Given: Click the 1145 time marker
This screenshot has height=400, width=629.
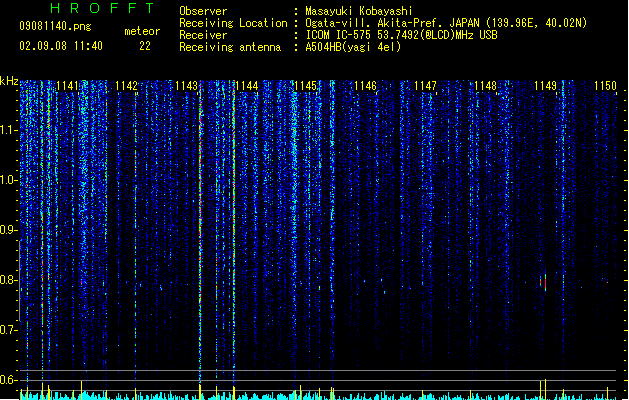Looking at the screenshot, I should click(x=306, y=86).
